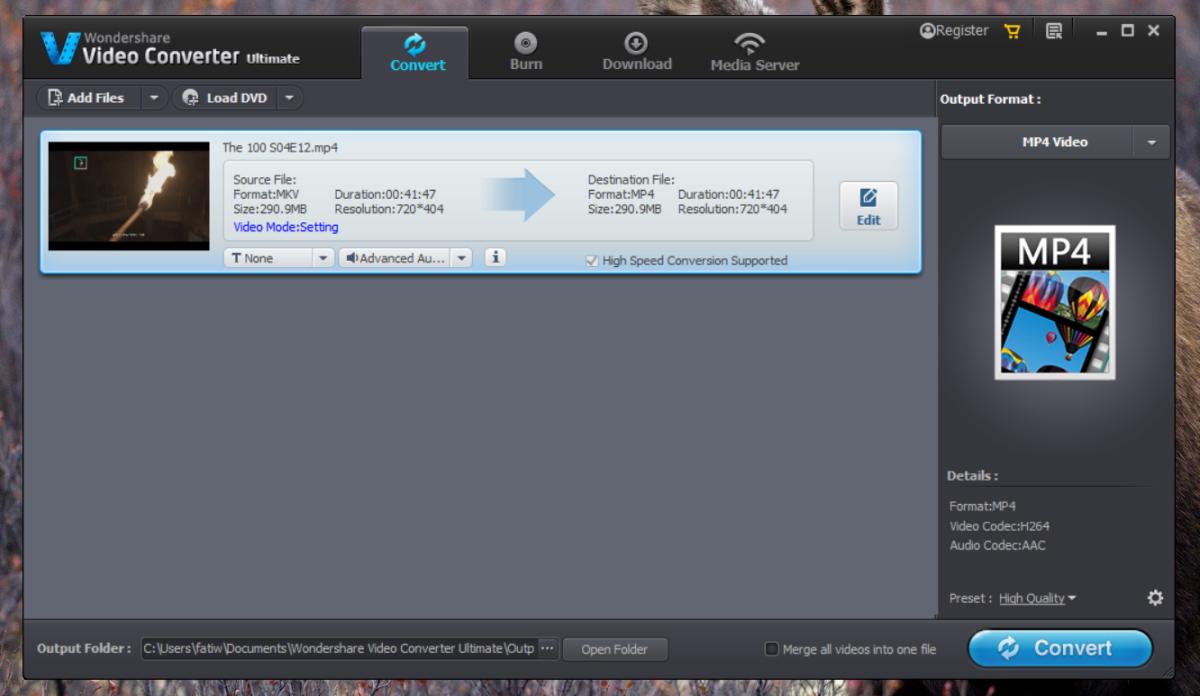Click the Output Folder path field

[339, 648]
